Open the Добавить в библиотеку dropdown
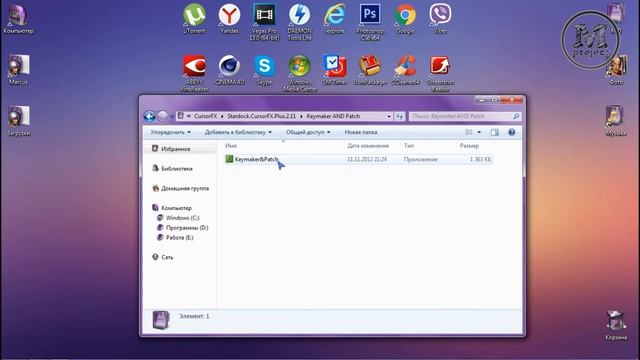Image resolution: width=640 pixels, height=360 pixels. pyautogui.click(x=238, y=132)
